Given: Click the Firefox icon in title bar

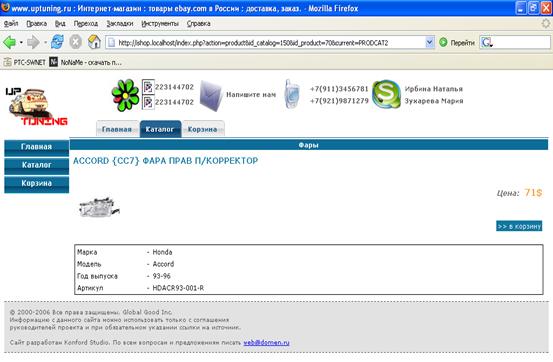Looking at the screenshot, I should point(5,7).
